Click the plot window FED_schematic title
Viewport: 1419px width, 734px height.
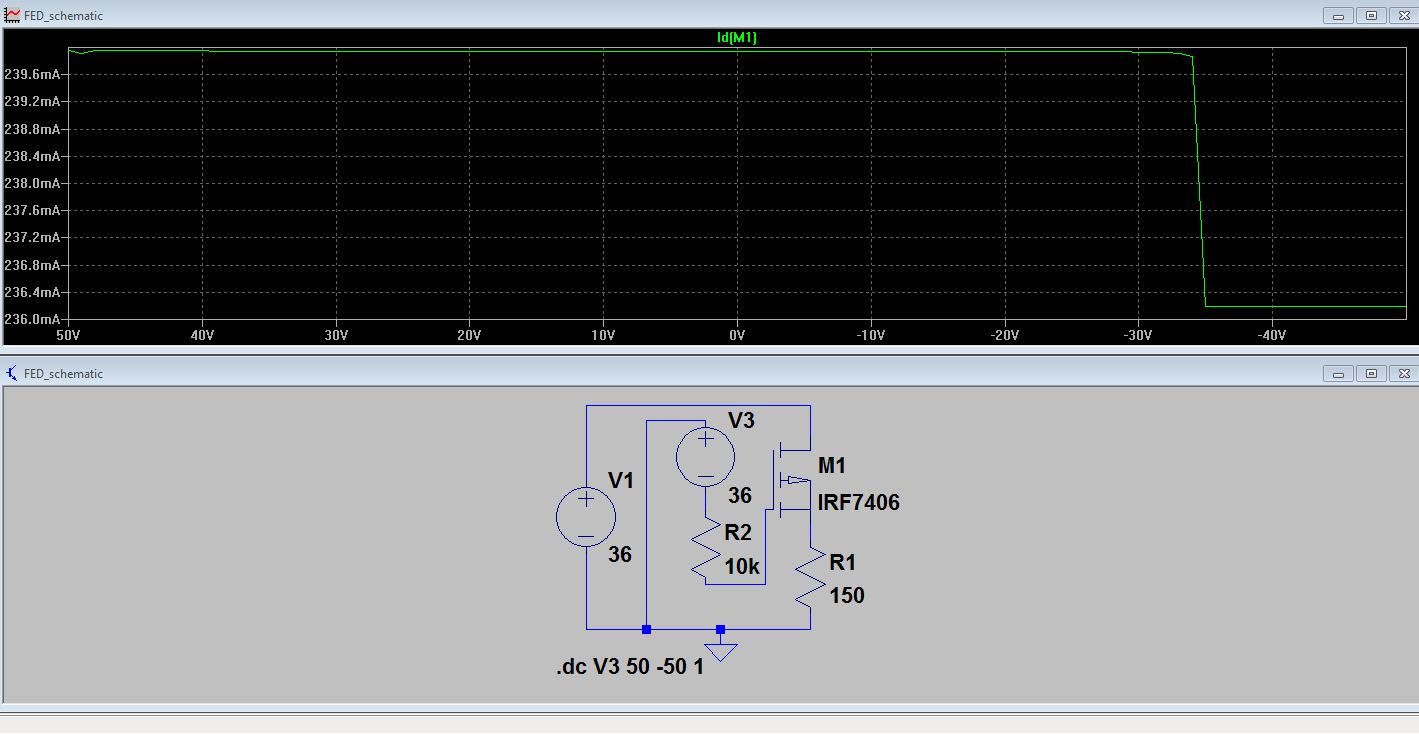tap(63, 16)
